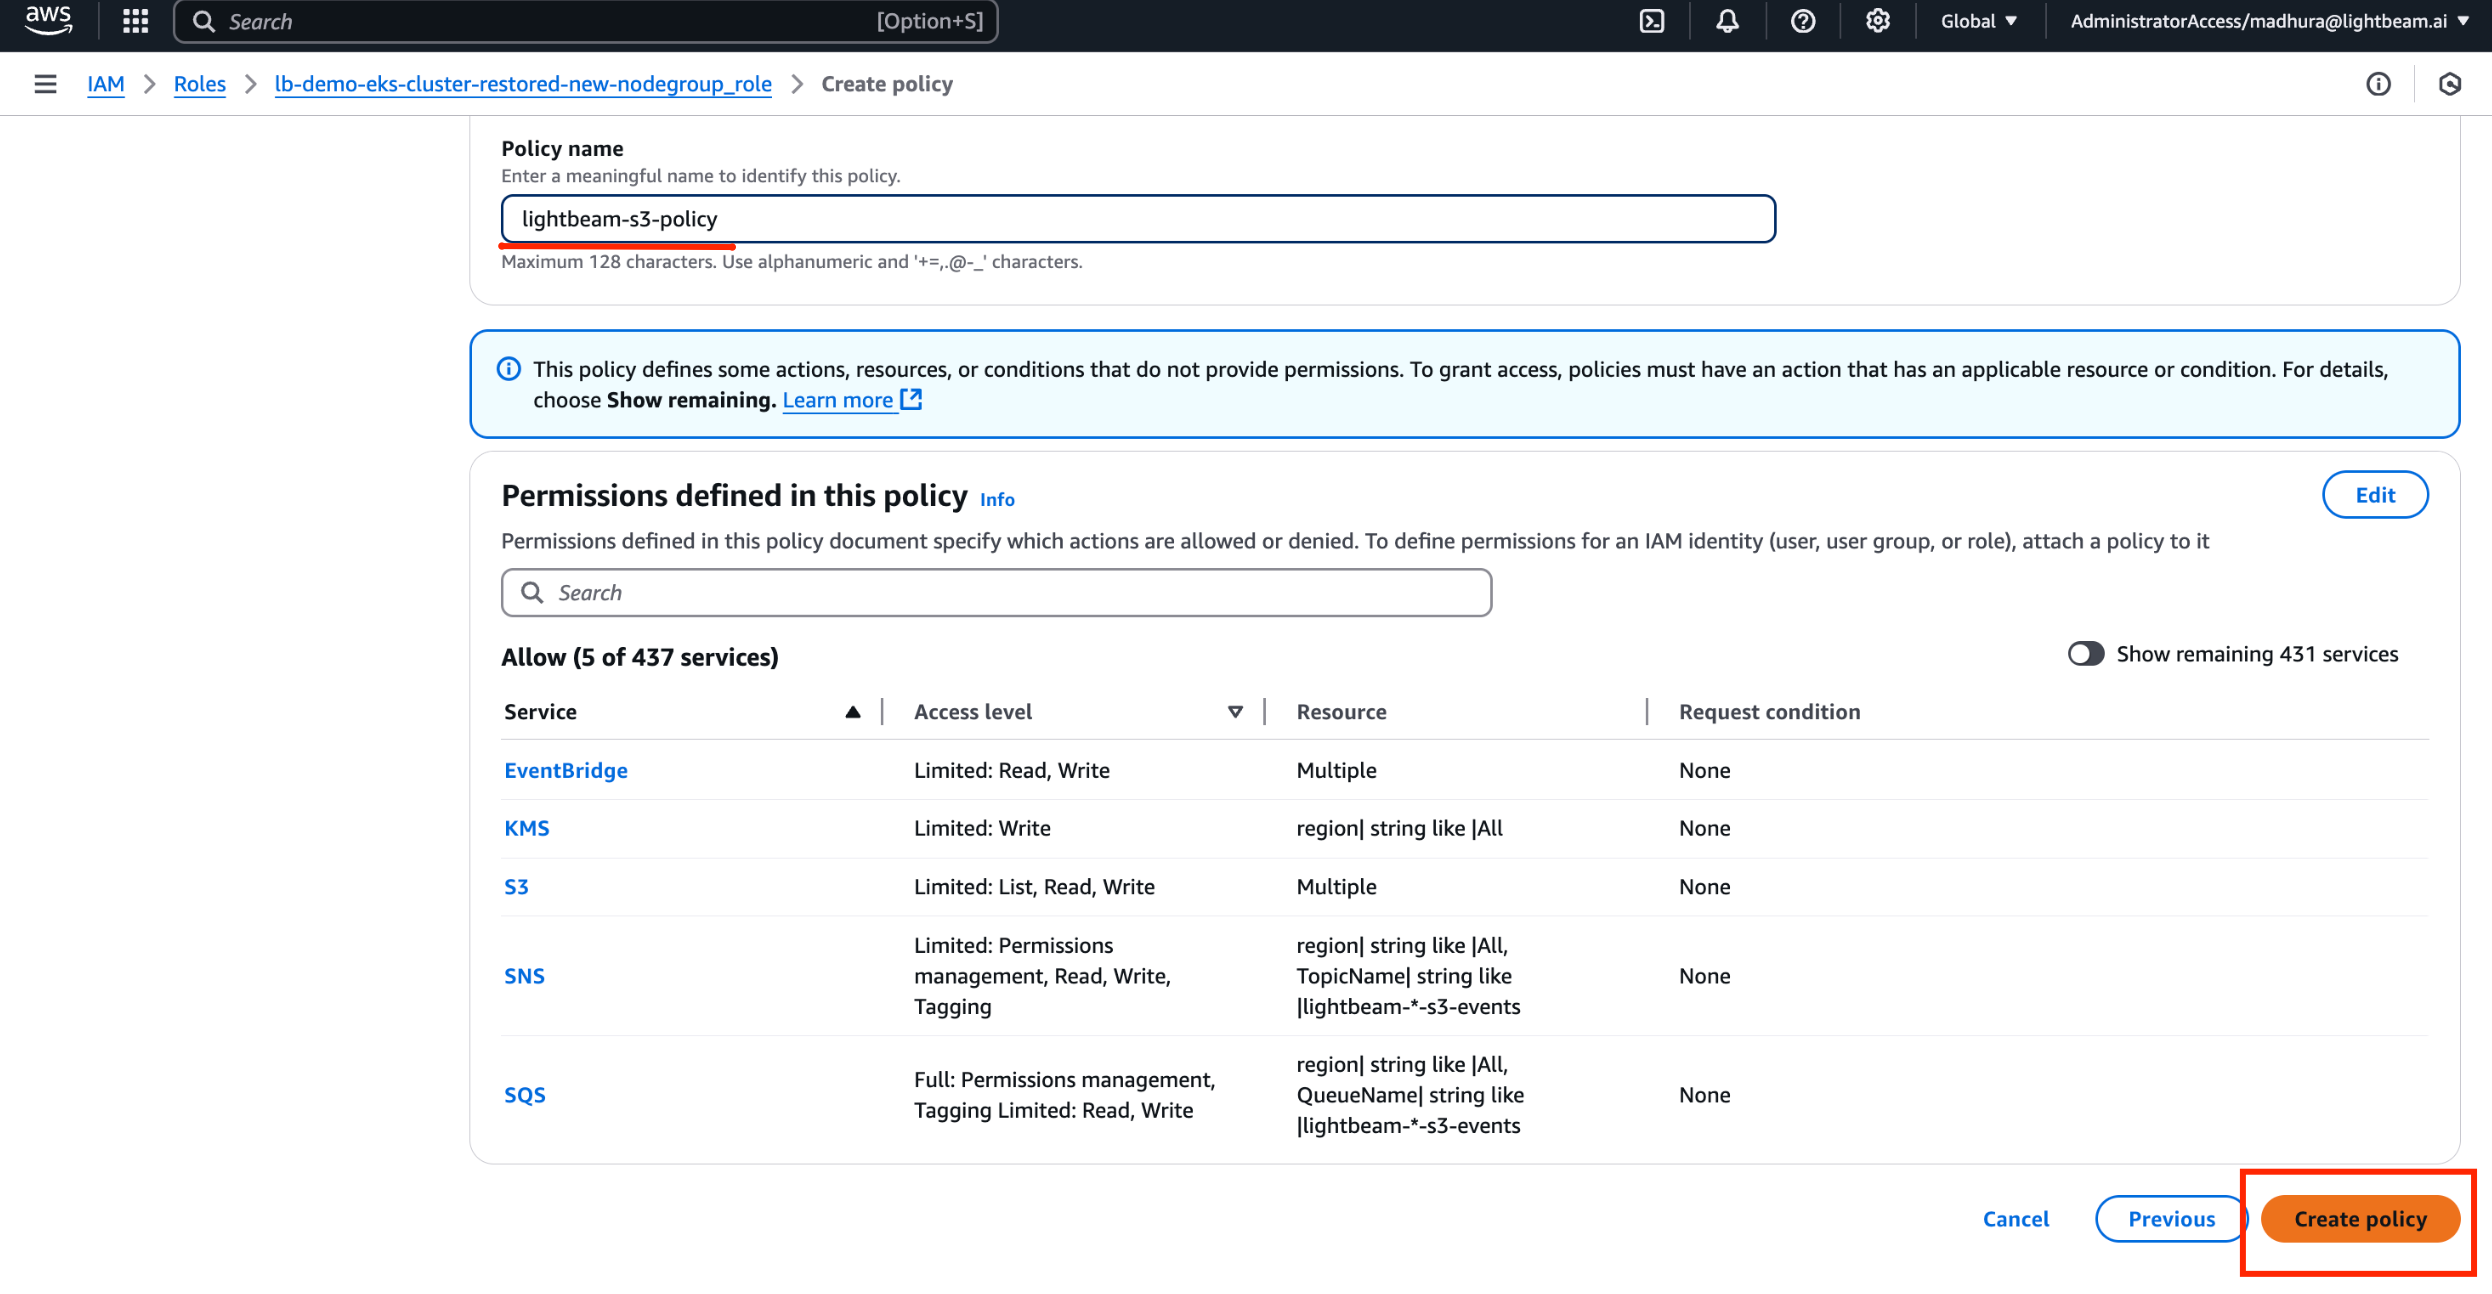
Task: Go back with the Previous button
Action: tap(2171, 1219)
